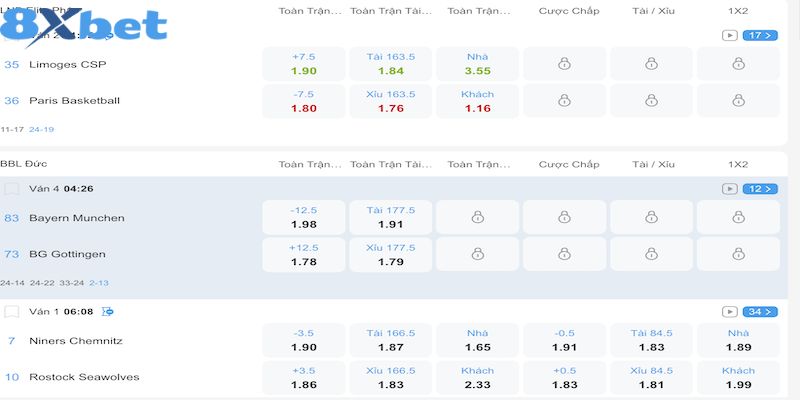
Task: Select Khách odds 1.16 for Paris Basketball
Action: coord(478,101)
